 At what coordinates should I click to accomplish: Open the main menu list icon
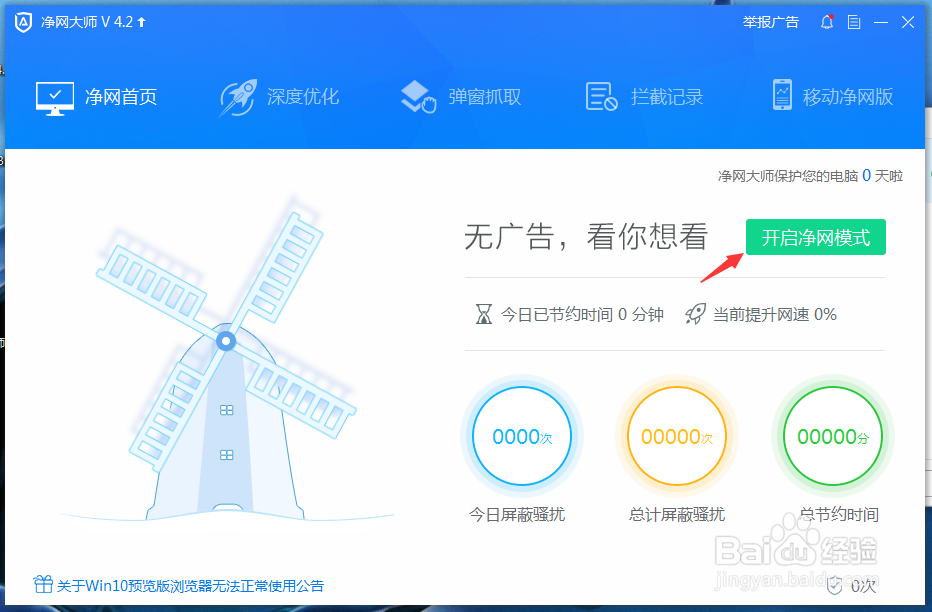[x=854, y=23]
